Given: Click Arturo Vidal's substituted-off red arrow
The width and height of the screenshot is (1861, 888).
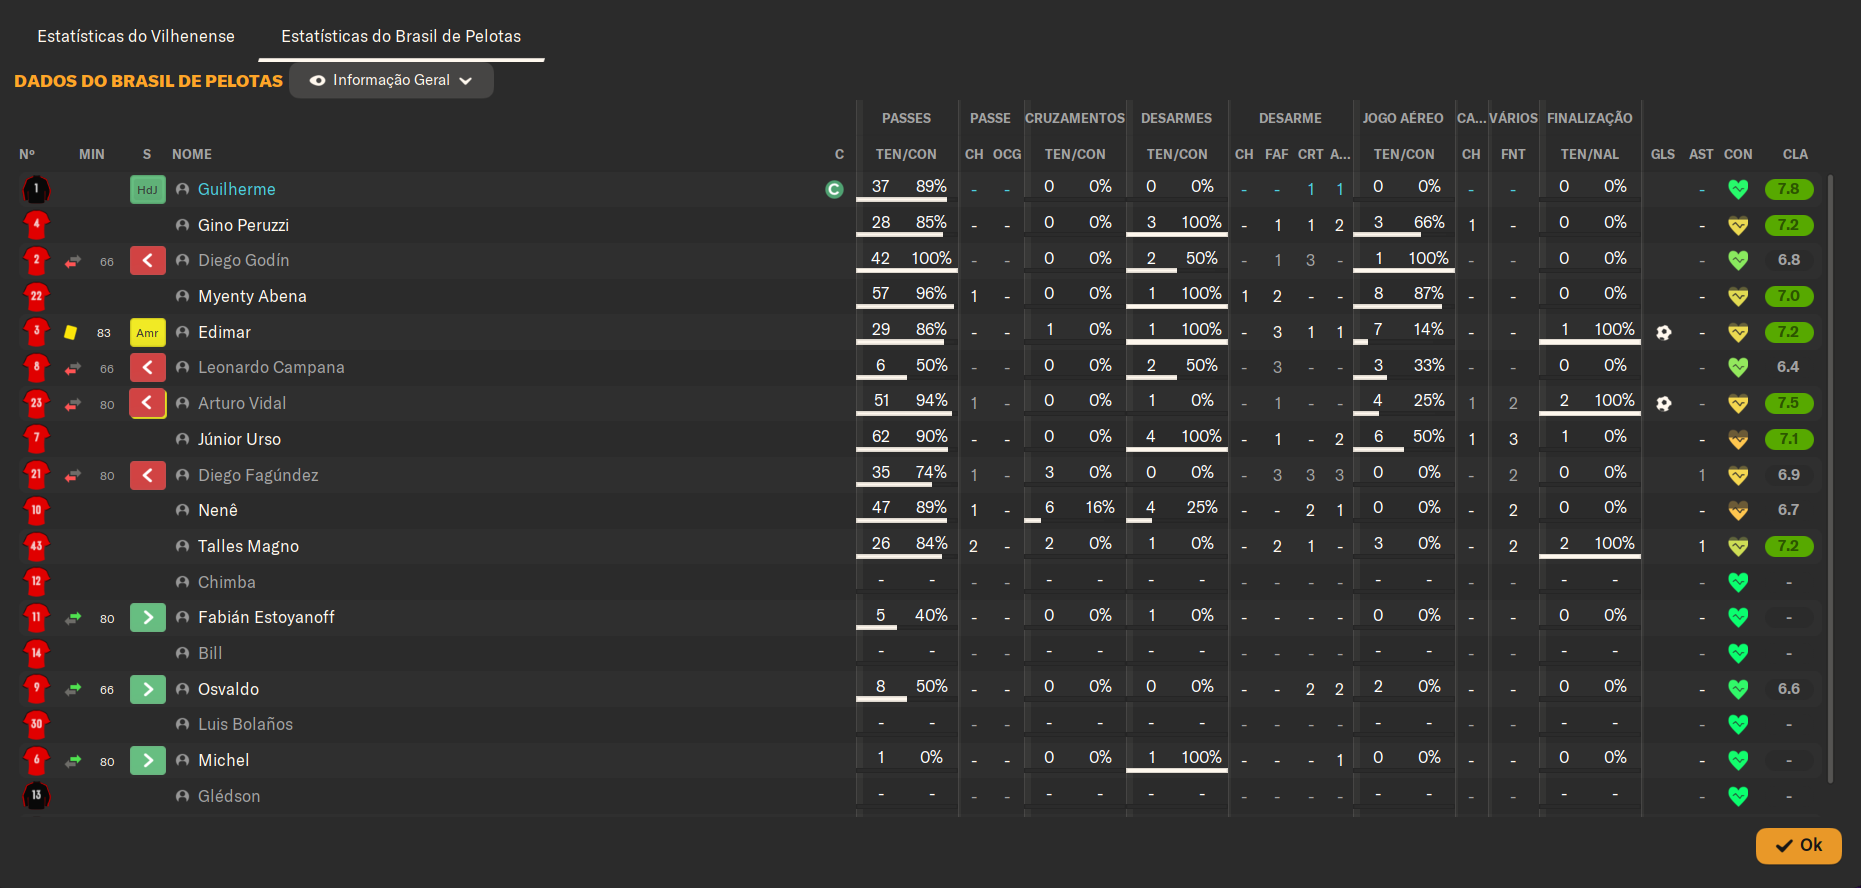Looking at the screenshot, I should click(x=147, y=403).
